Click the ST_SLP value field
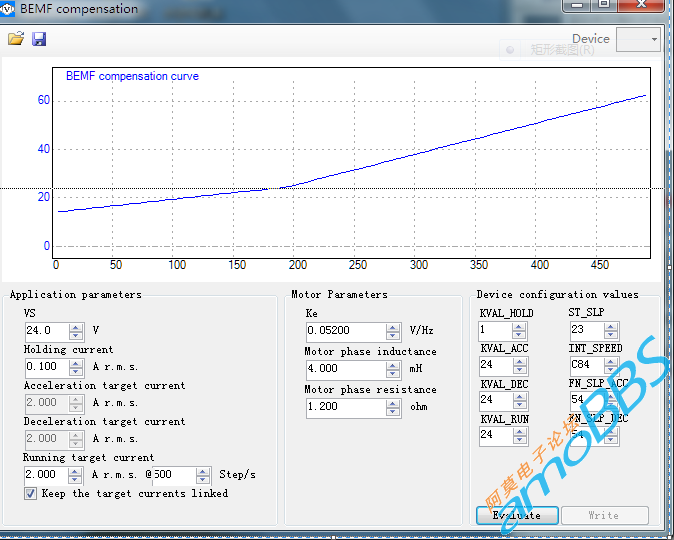The height and width of the screenshot is (540, 674). [587, 330]
